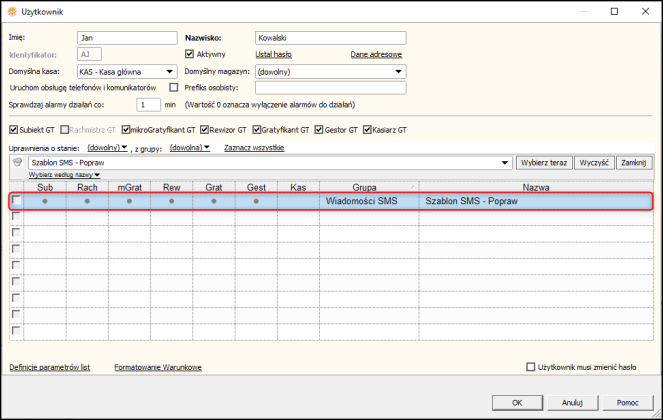Screen dimensions: 663x420
Task: Click the Sub column header
Action: (45, 187)
